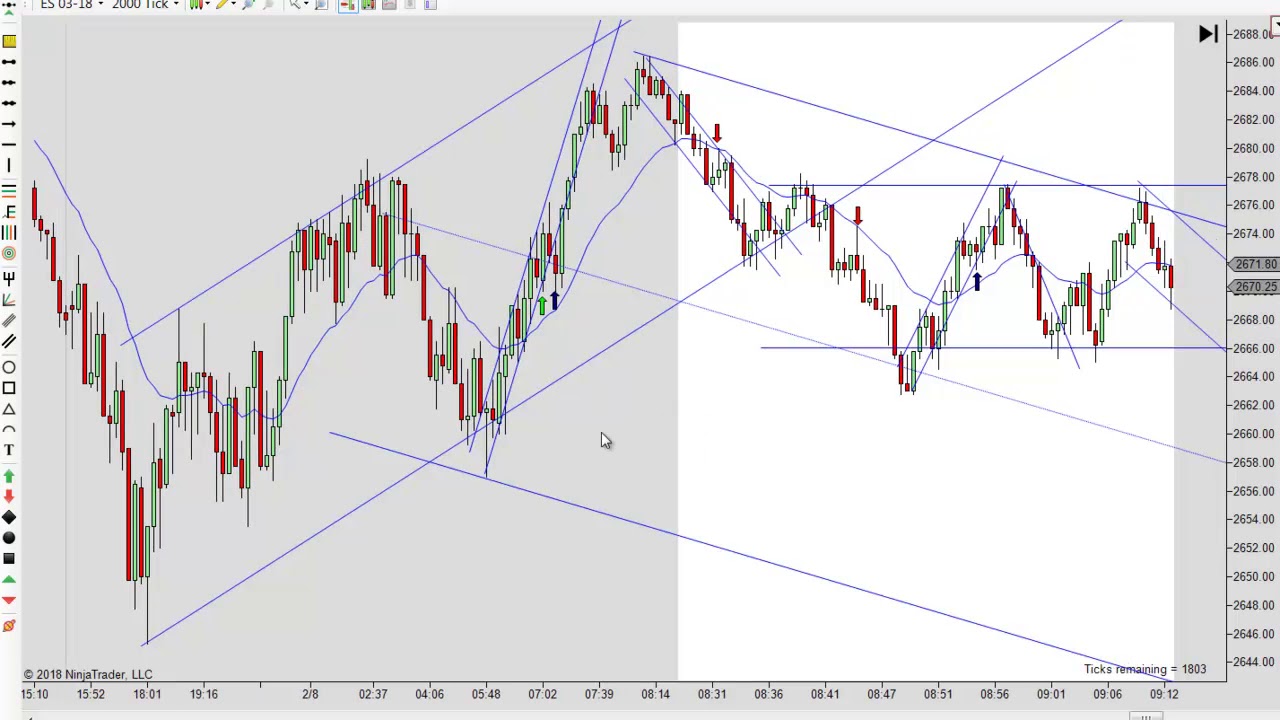Expand the chart style dropdown arrow
The height and width of the screenshot is (720, 1280).
[x=207, y=5]
